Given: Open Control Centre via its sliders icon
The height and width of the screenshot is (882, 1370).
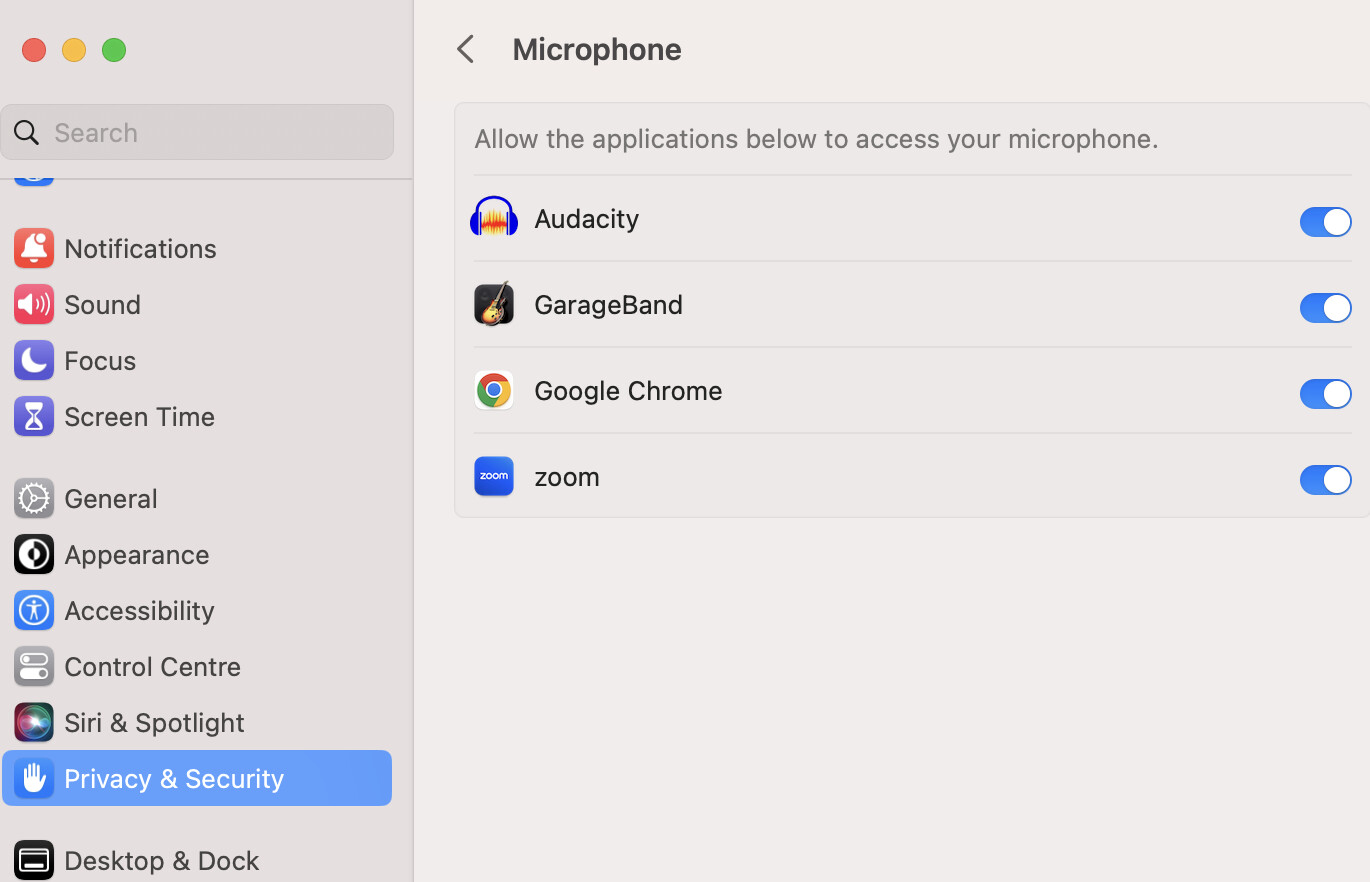Looking at the screenshot, I should click(x=33, y=666).
